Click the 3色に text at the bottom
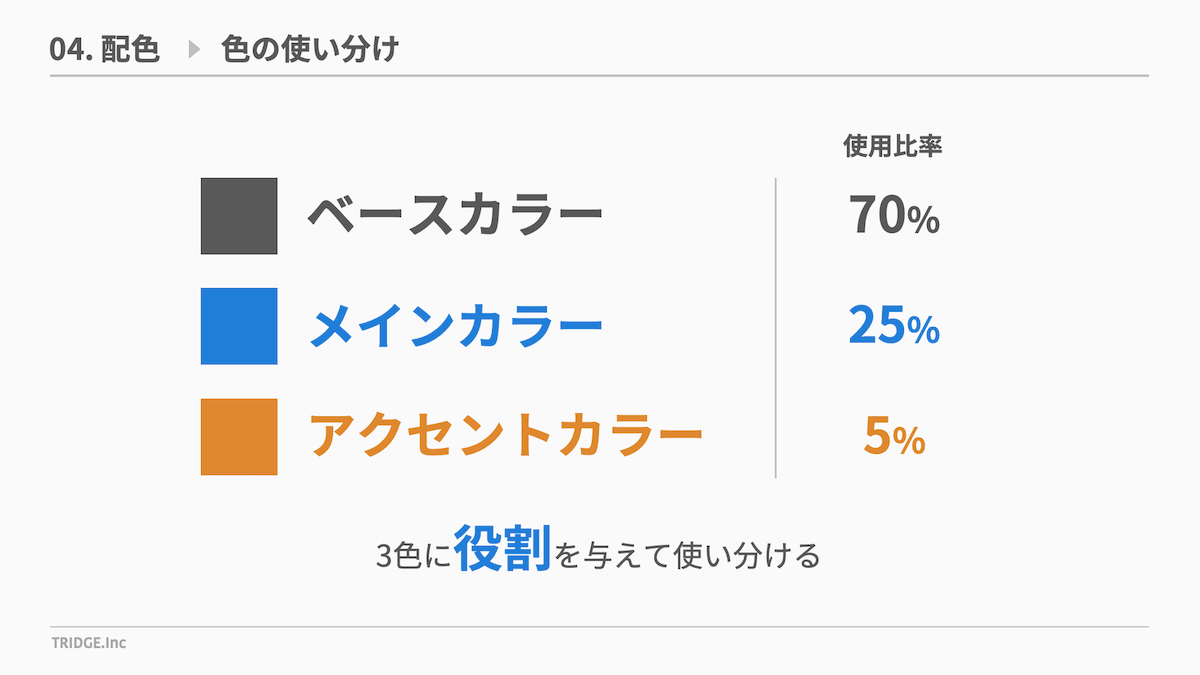The height and width of the screenshot is (675, 1200). point(412,556)
